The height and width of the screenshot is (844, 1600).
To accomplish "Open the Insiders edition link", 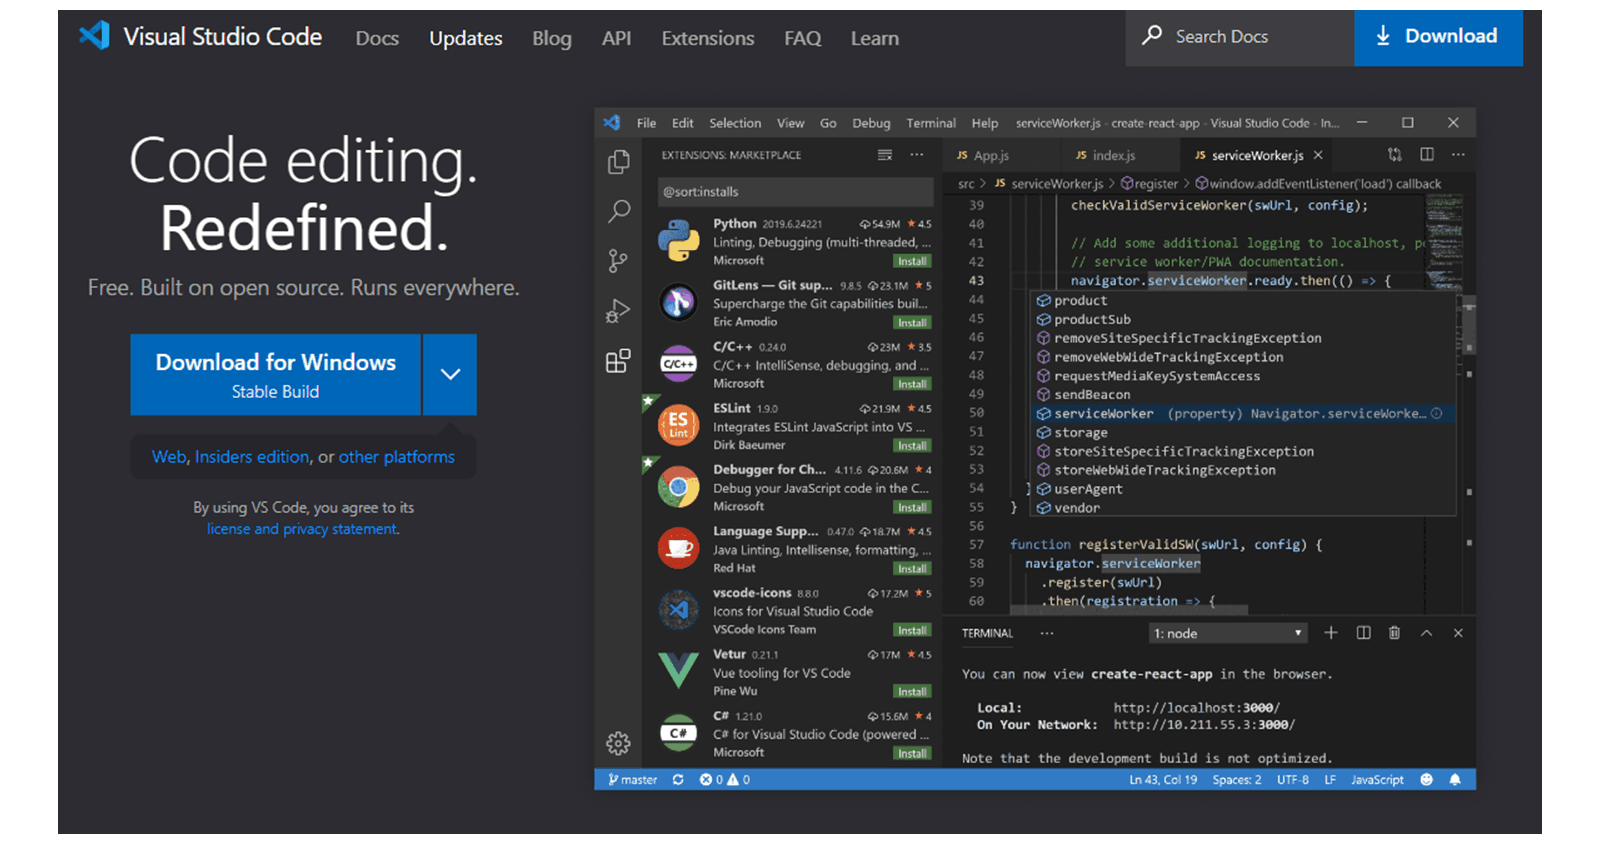I will coord(252,457).
